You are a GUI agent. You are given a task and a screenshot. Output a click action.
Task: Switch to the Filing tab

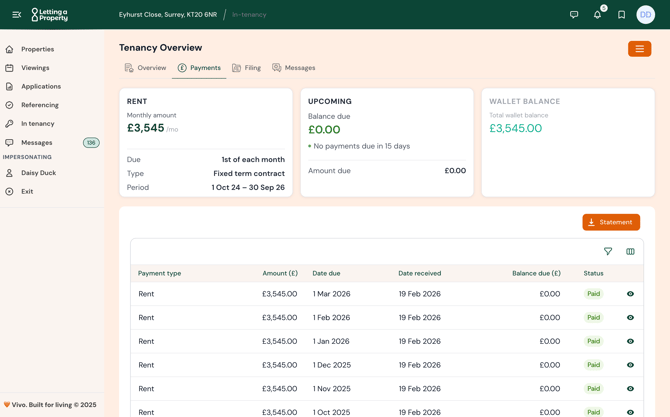pyautogui.click(x=246, y=68)
